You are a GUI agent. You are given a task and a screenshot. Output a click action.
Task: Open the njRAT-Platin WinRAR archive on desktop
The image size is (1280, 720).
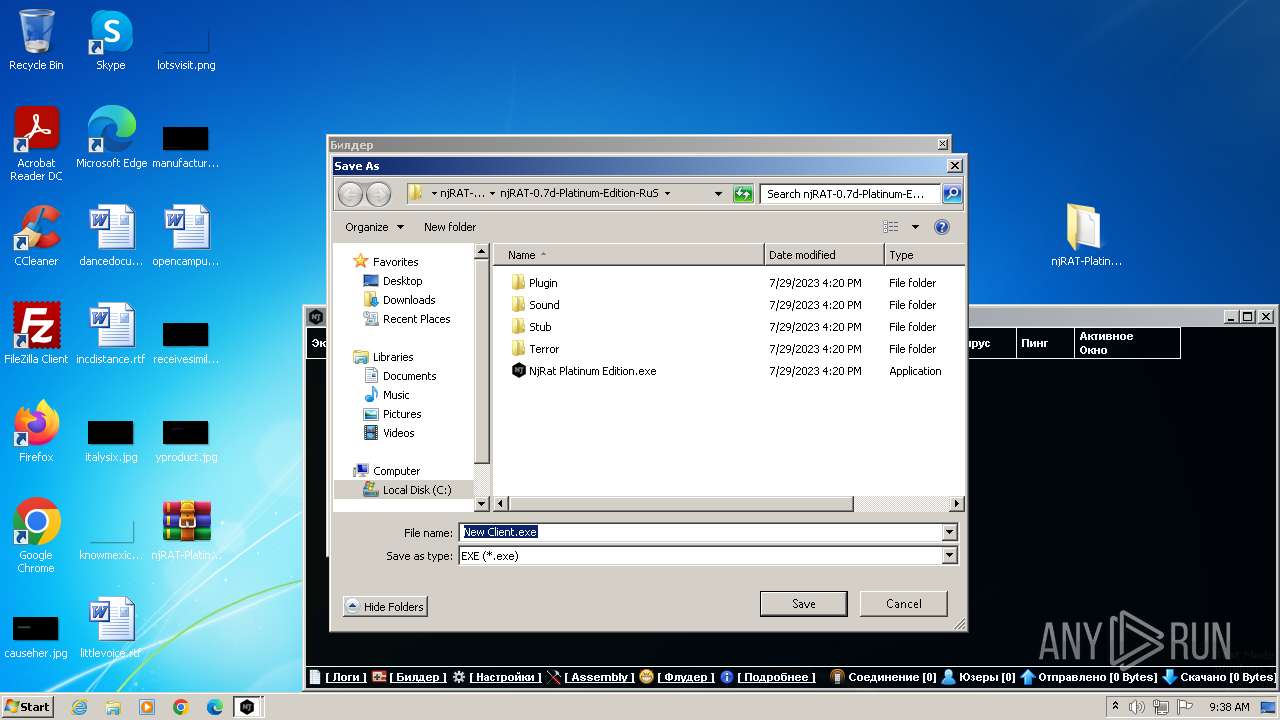click(x=186, y=530)
